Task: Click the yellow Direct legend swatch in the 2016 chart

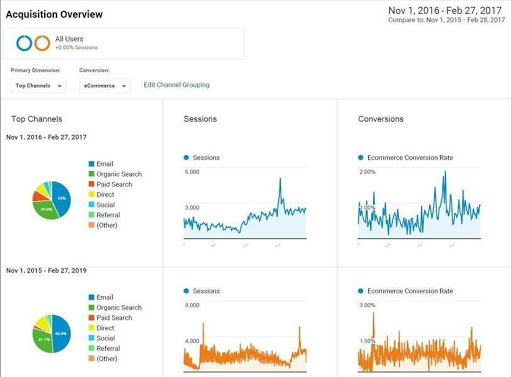Action: [x=91, y=194]
